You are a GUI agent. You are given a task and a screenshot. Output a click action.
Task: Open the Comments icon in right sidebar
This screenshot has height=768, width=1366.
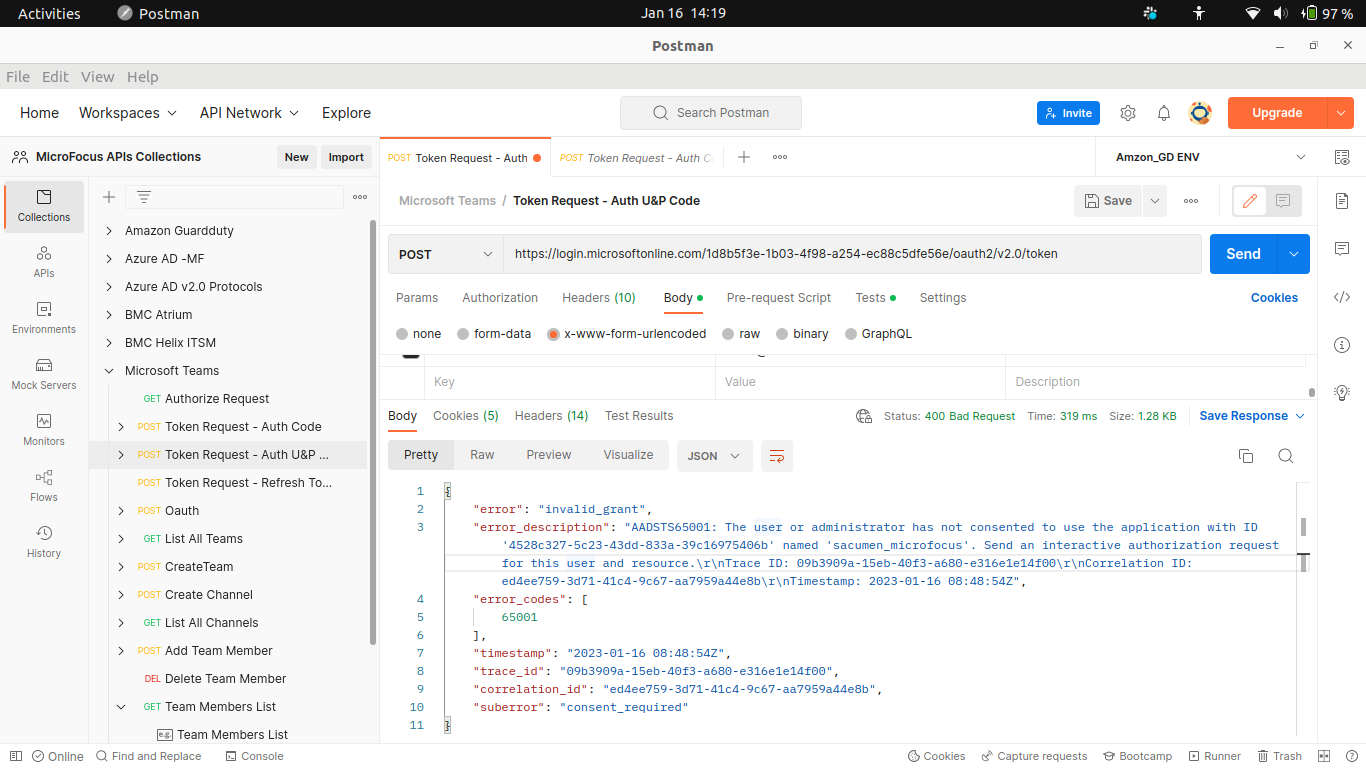point(1342,249)
